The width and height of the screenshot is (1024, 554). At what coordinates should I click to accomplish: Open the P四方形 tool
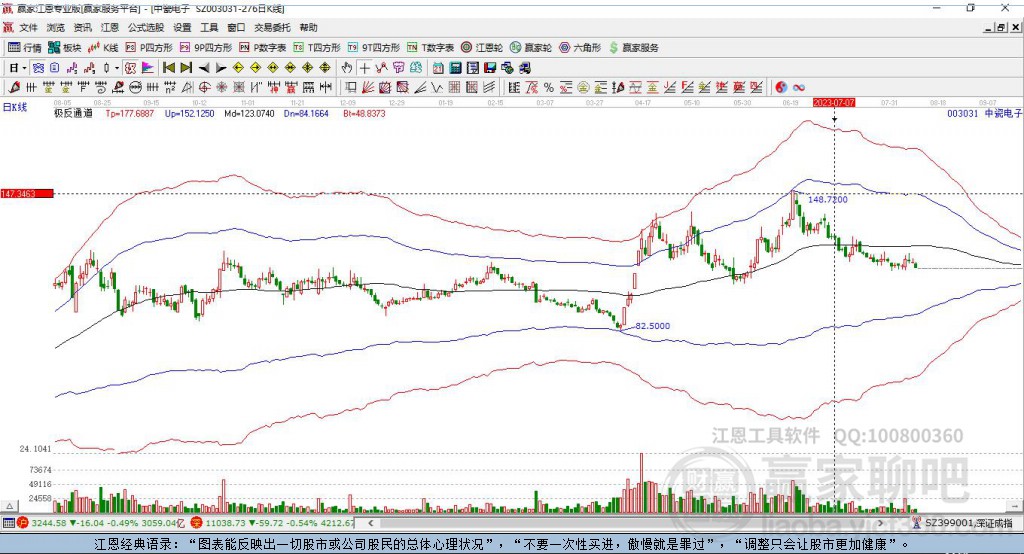click(x=149, y=48)
